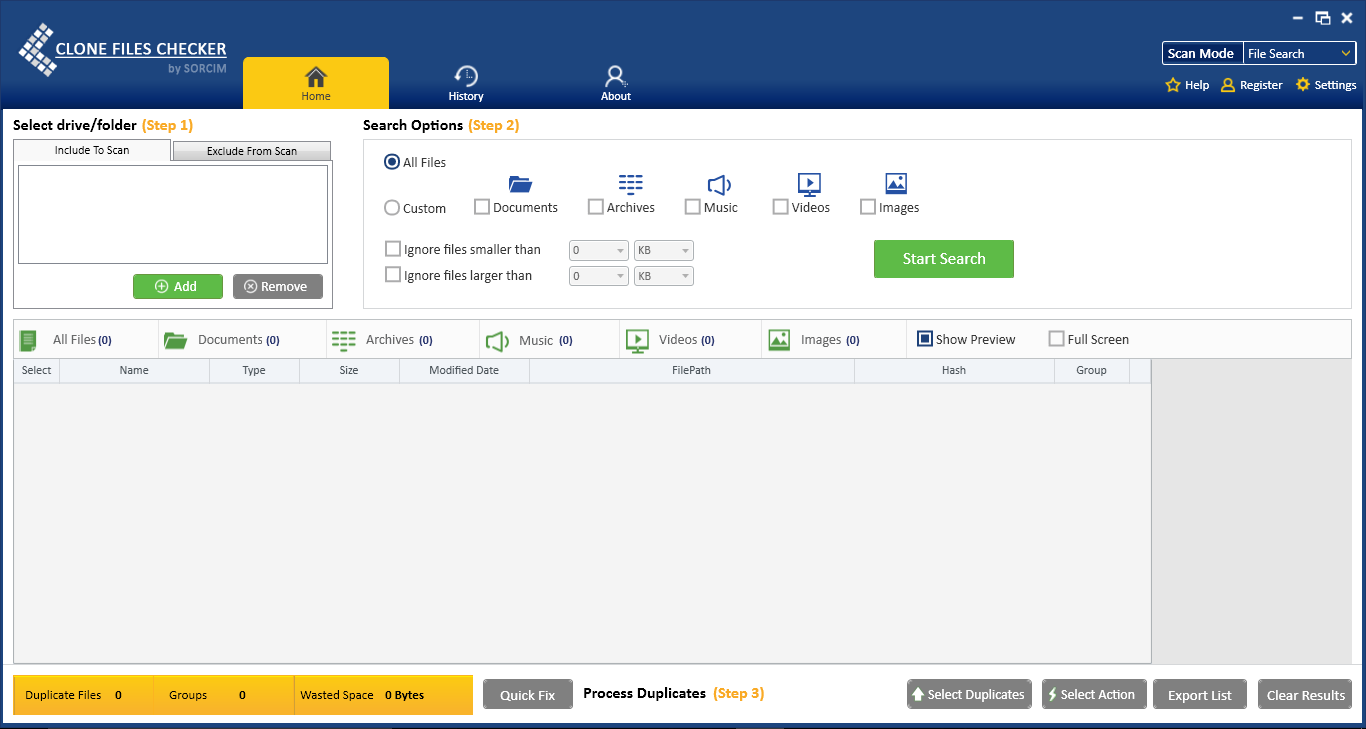Select the Custom radio option
1366x729 pixels.
tap(393, 208)
